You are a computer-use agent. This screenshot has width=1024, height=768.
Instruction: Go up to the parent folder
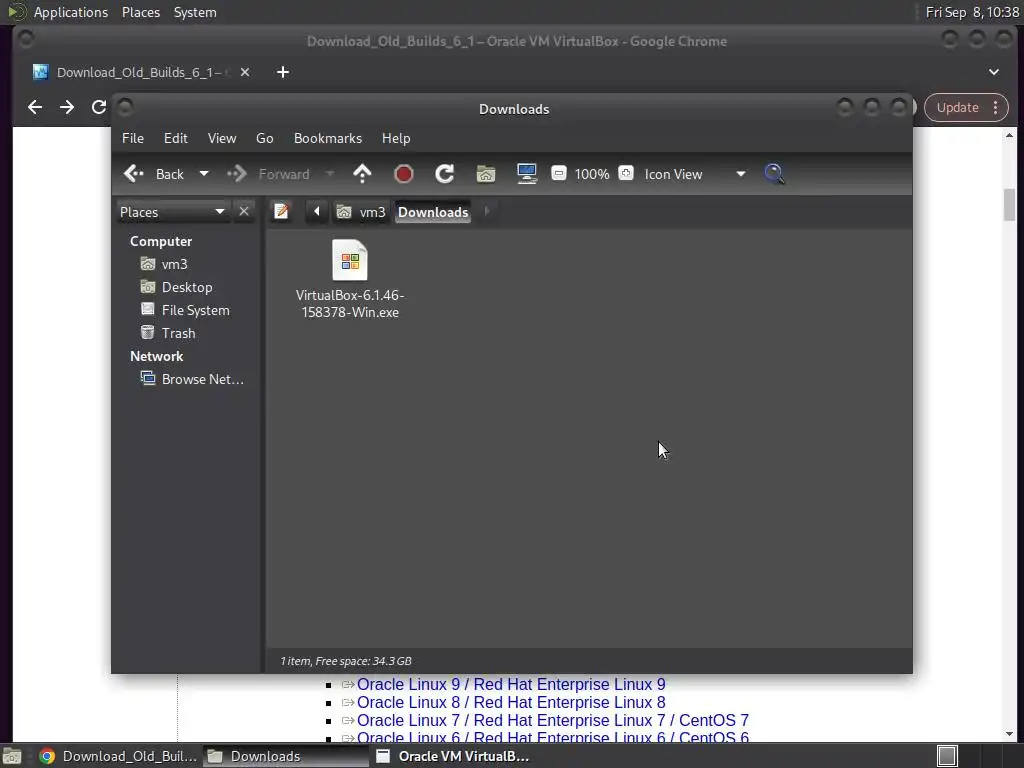pos(362,174)
